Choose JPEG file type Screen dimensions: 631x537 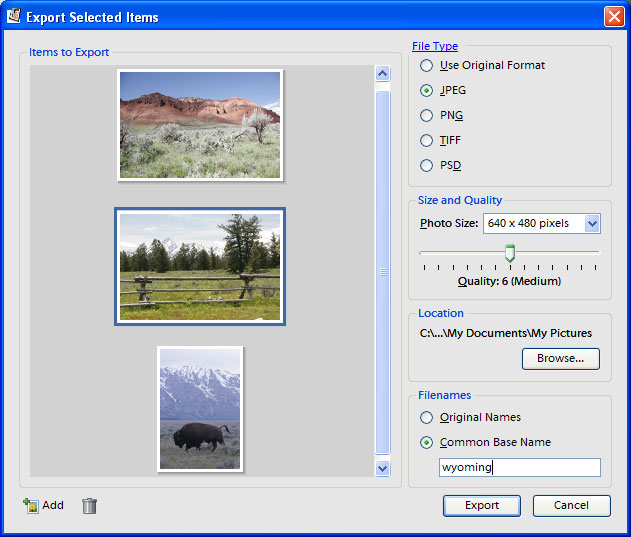(x=427, y=91)
